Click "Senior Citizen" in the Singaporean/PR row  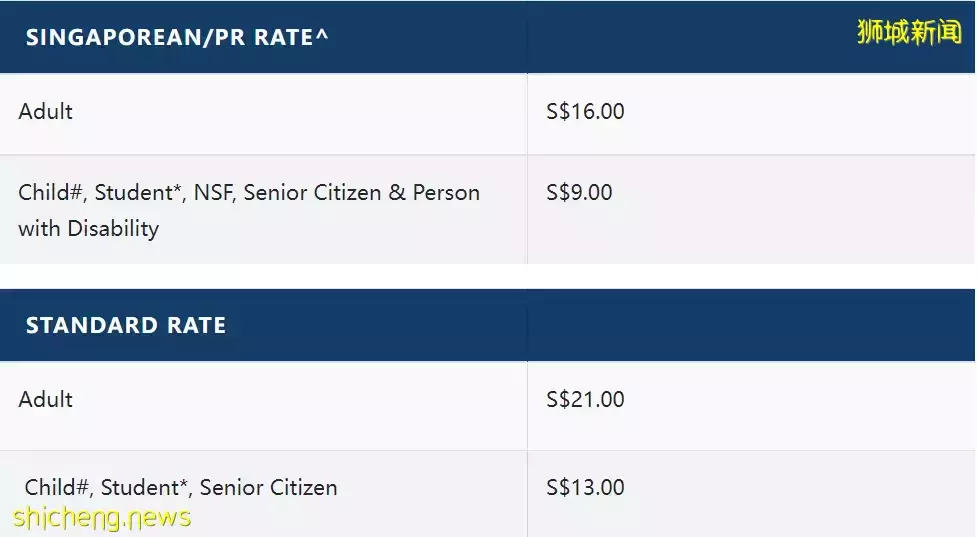coord(312,192)
